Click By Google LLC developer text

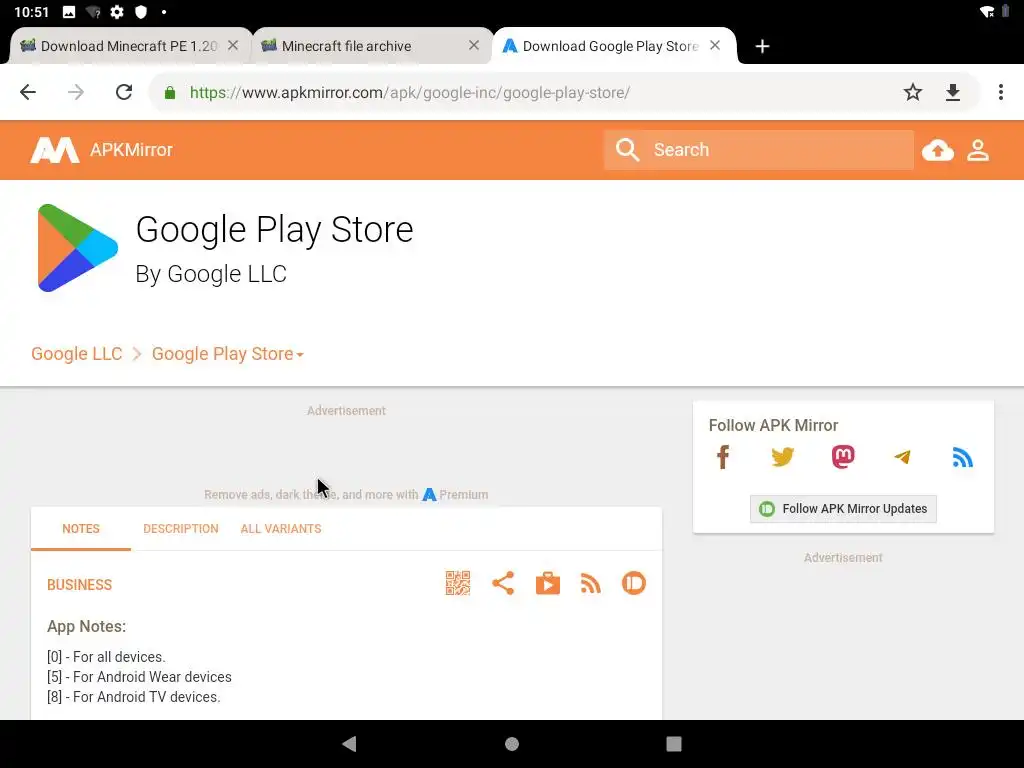[x=211, y=274]
